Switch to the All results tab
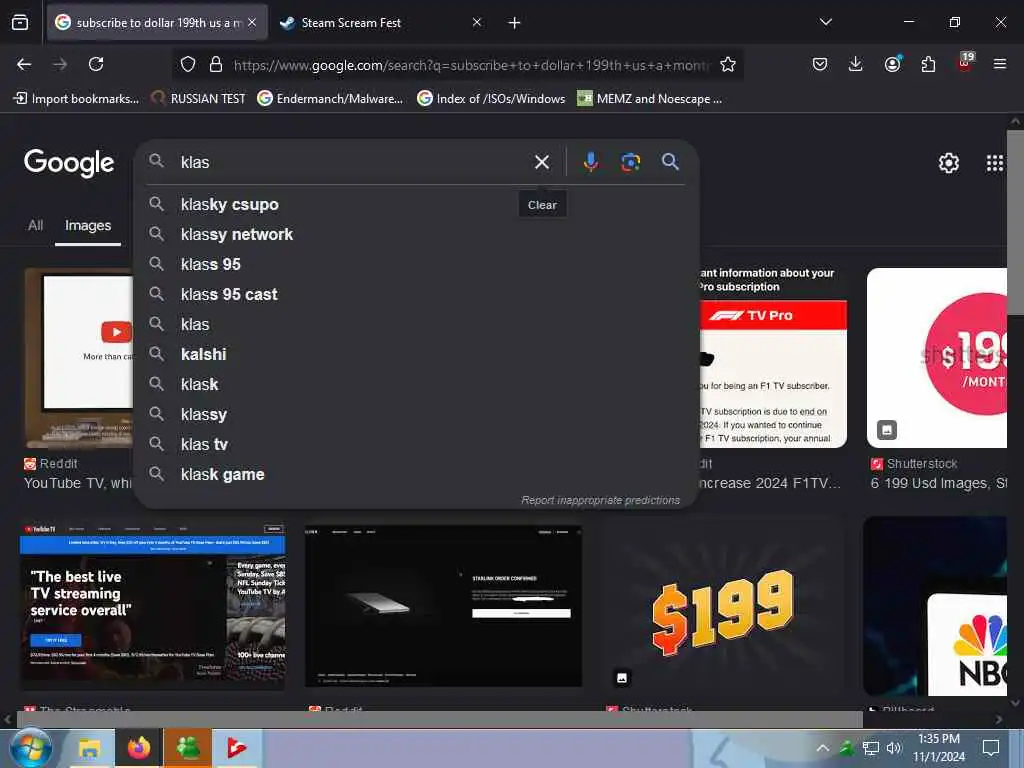 (35, 225)
